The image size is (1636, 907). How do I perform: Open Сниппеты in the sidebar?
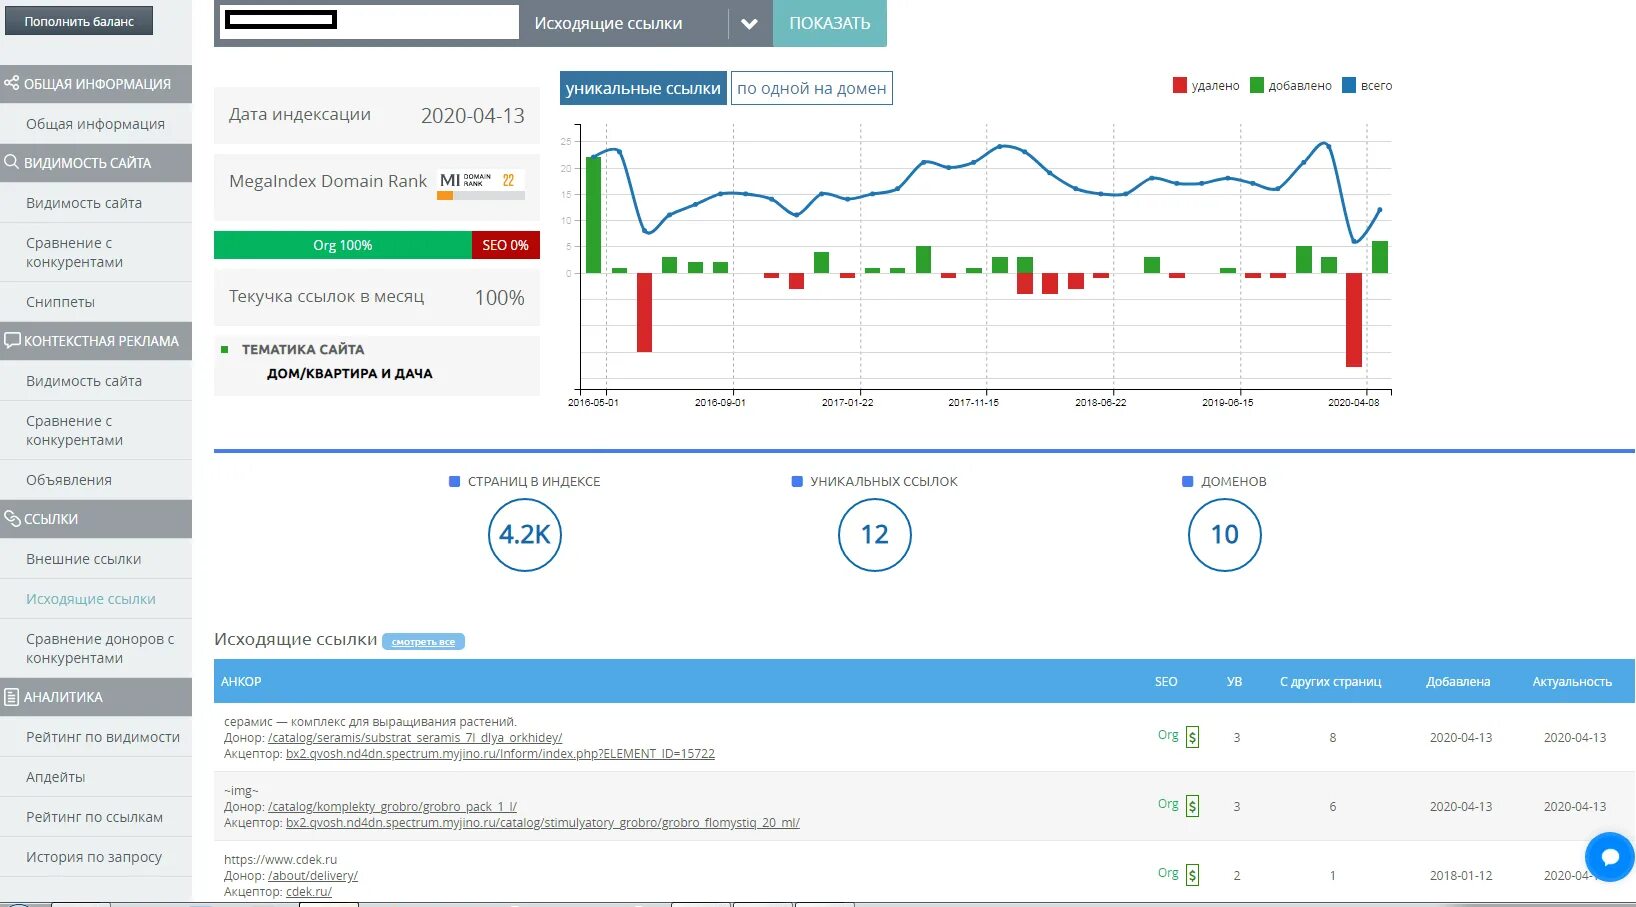pyautogui.click(x=96, y=302)
